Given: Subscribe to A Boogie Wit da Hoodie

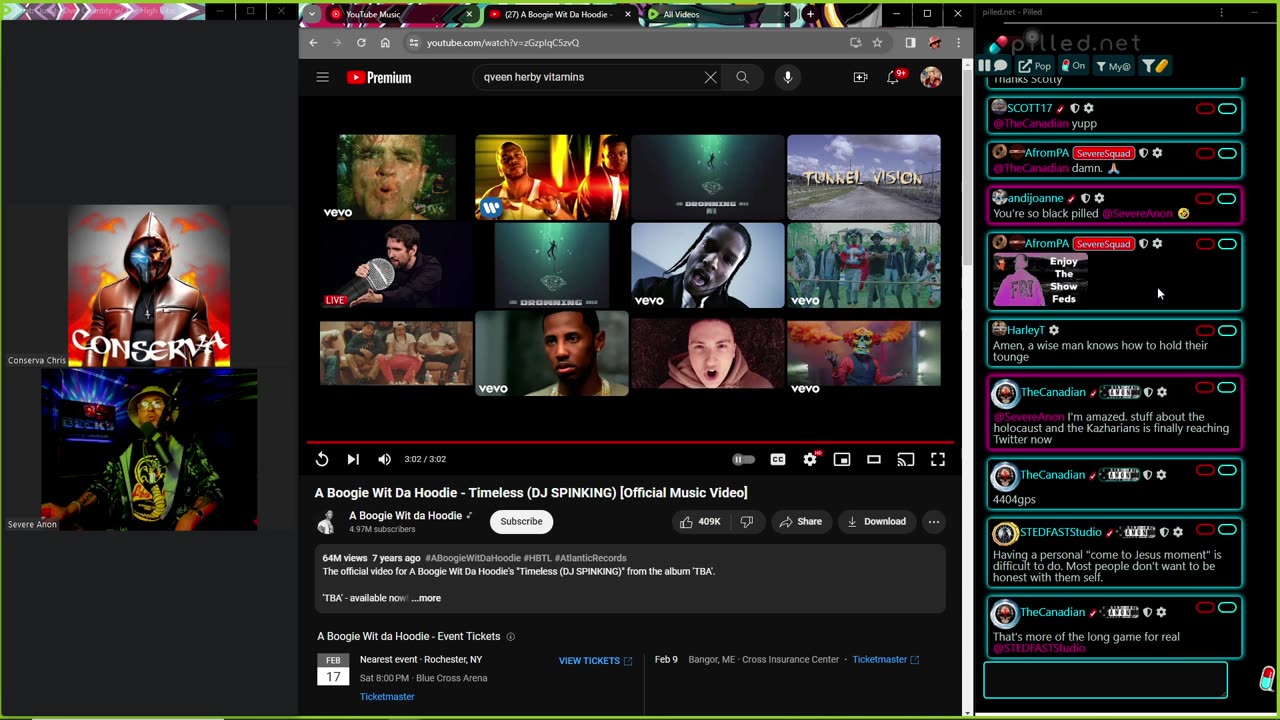Looking at the screenshot, I should click(521, 521).
